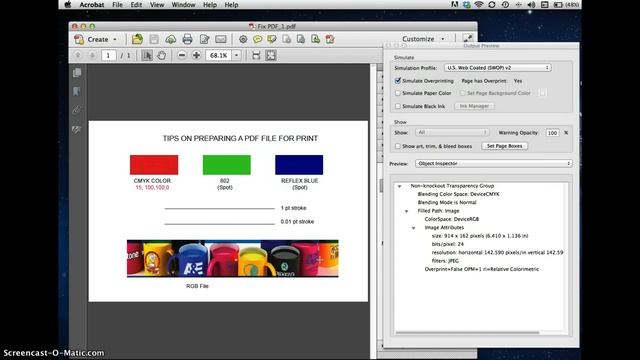Select the 'ColorSpace: DeviceRGB' row

pos(451,219)
